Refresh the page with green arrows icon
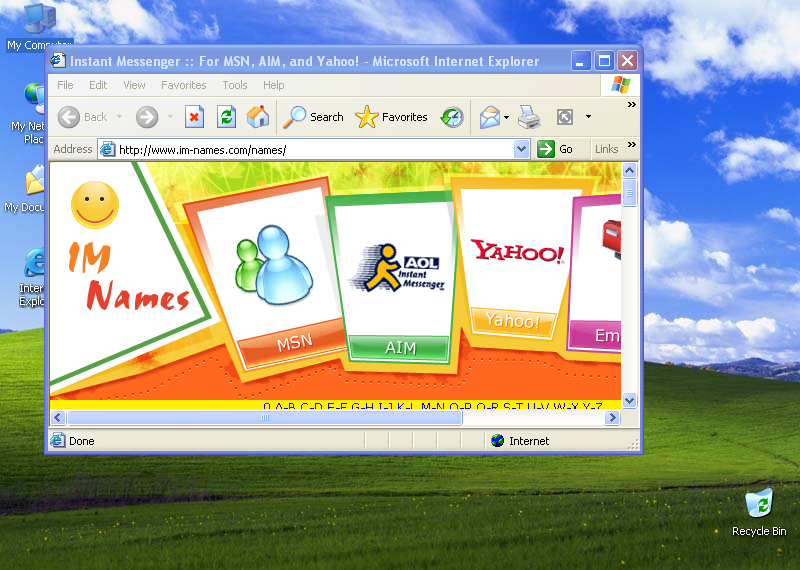This screenshot has height=570, width=800. pos(226,117)
